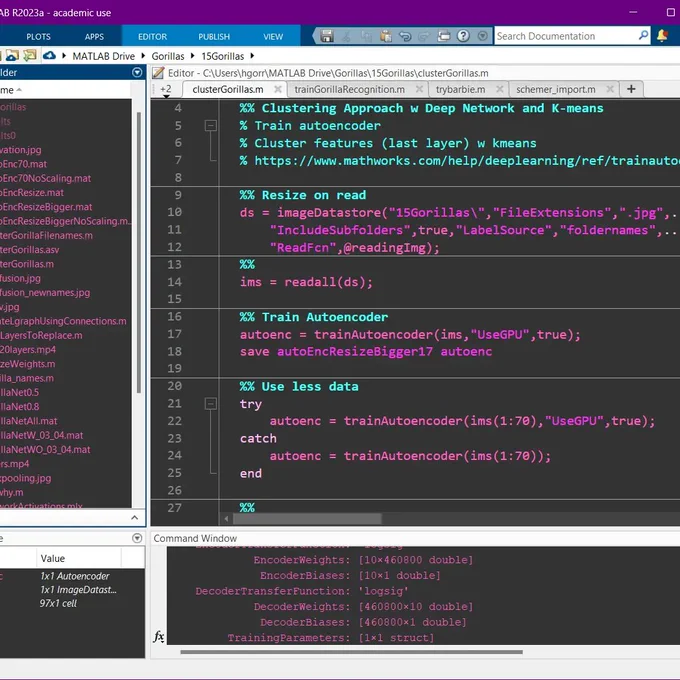The height and width of the screenshot is (680, 680).
Task: Close the trybarbie.m tab
Action: [x=500, y=89]
